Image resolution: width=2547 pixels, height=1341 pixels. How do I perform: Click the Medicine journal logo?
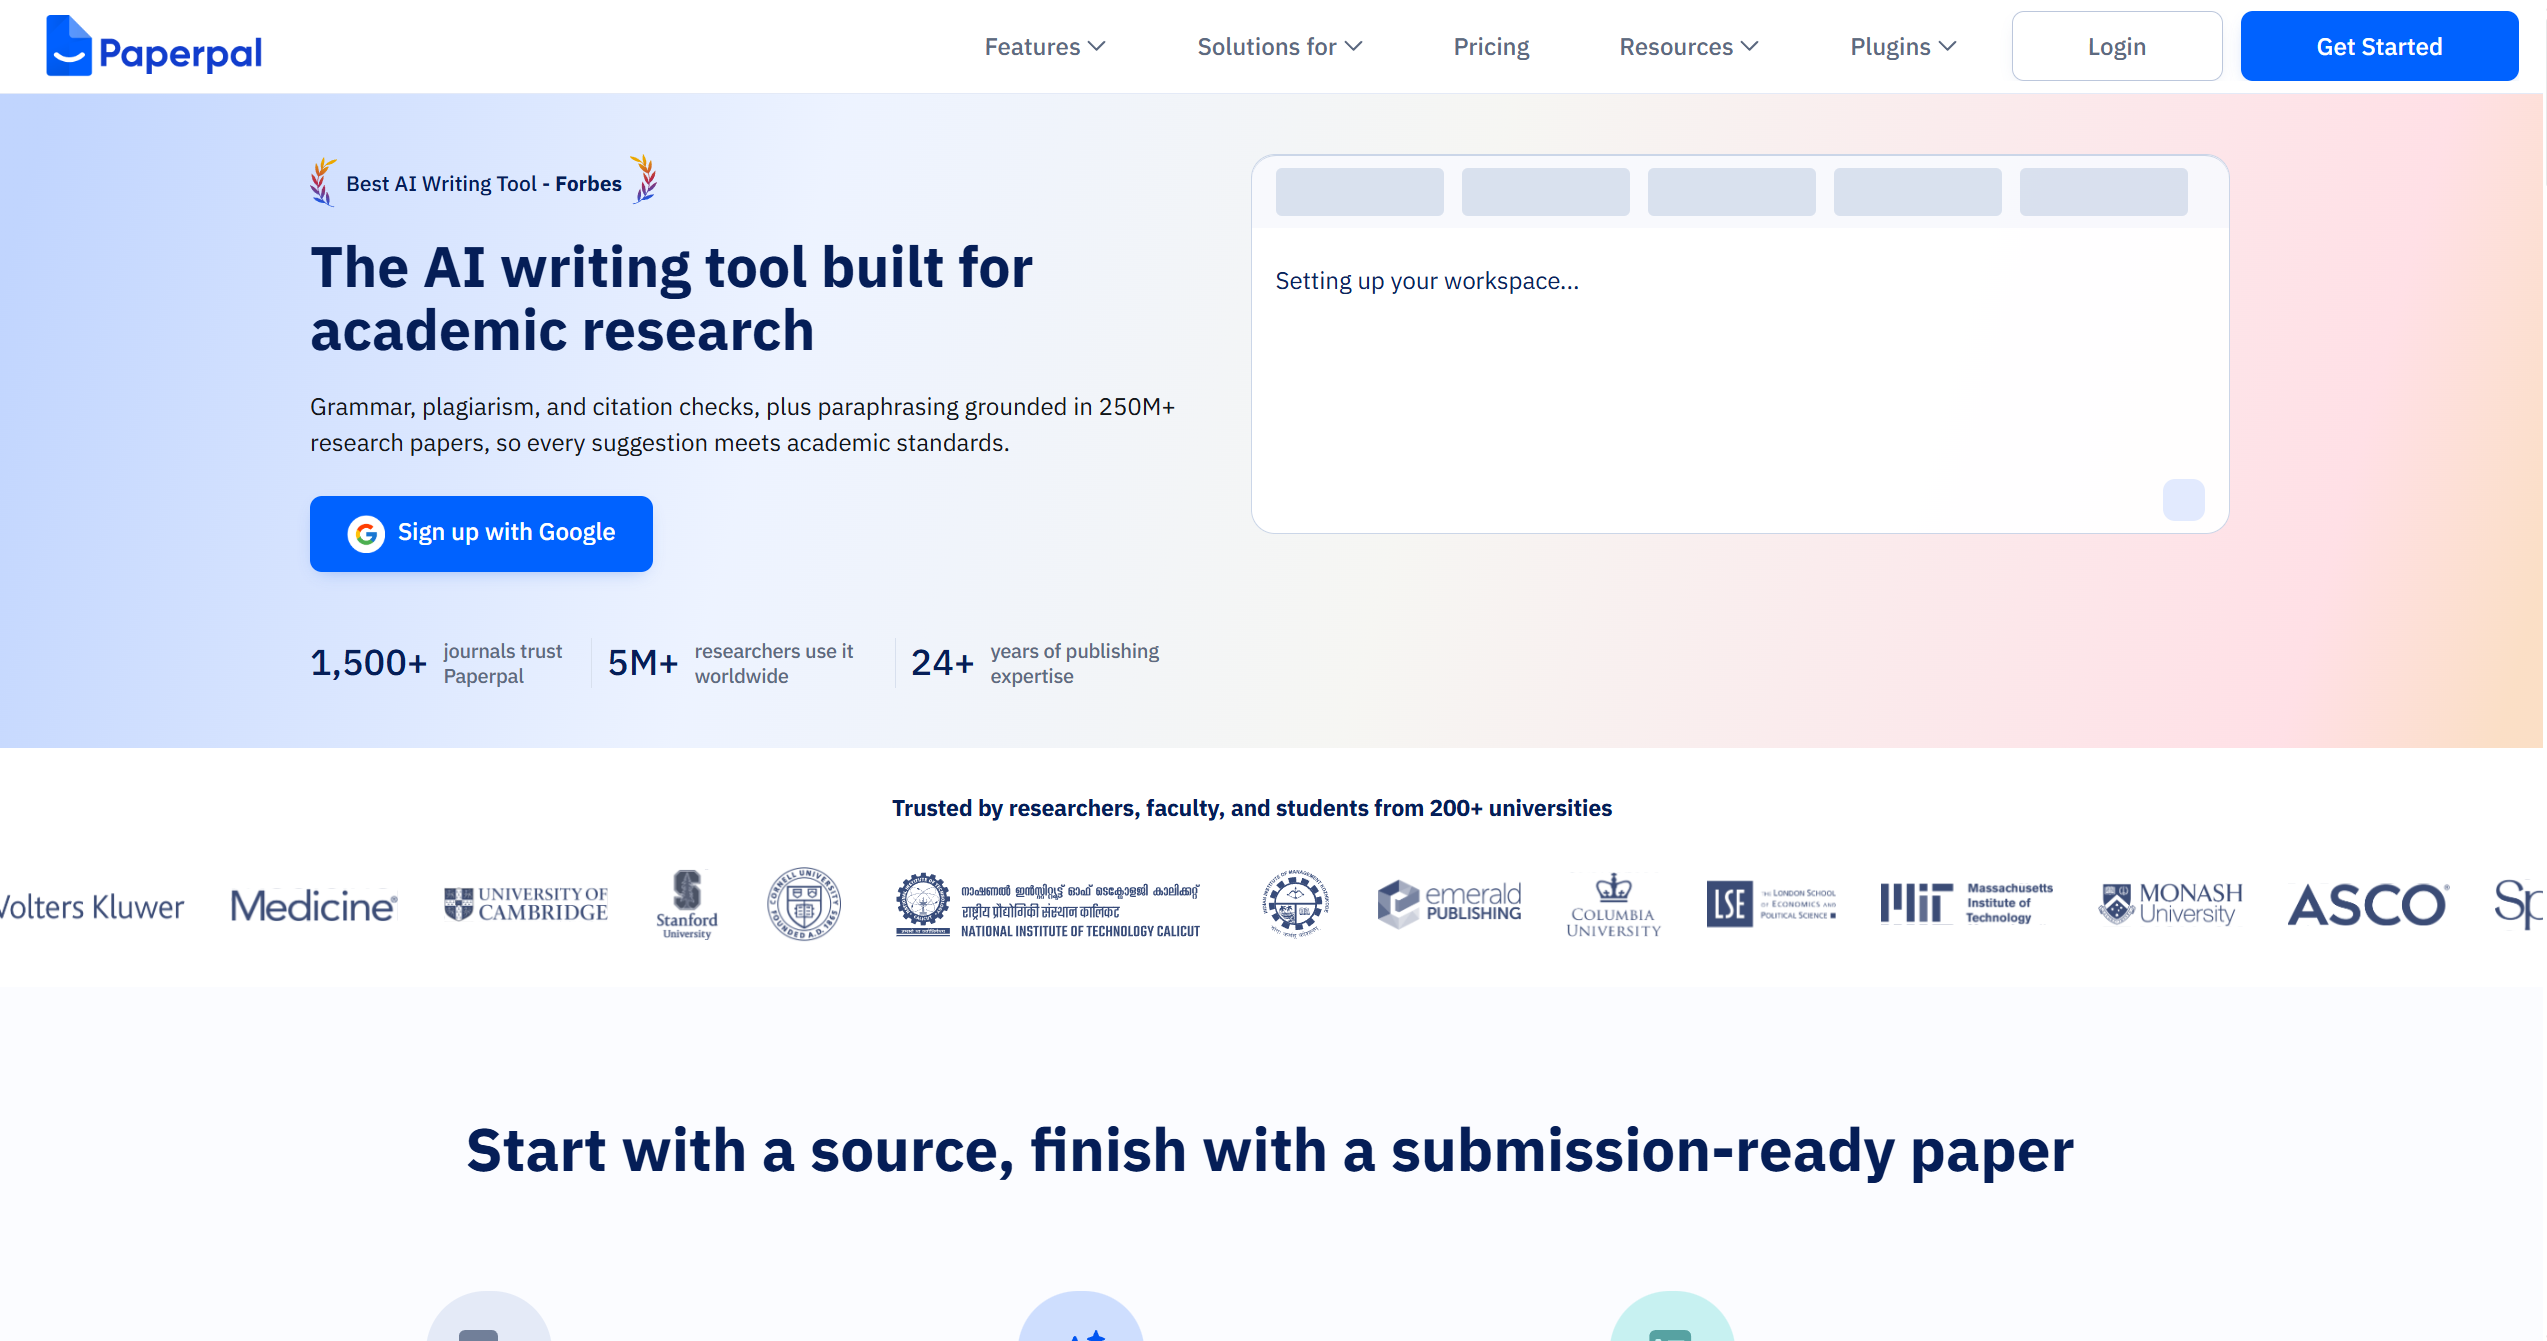pyautogui.click(x=314, y=906)
